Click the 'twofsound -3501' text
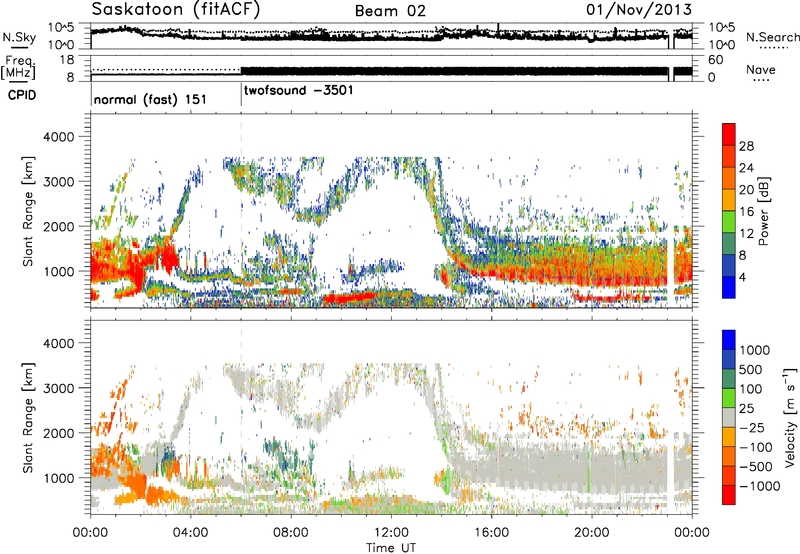 click(x=298, y=90)
